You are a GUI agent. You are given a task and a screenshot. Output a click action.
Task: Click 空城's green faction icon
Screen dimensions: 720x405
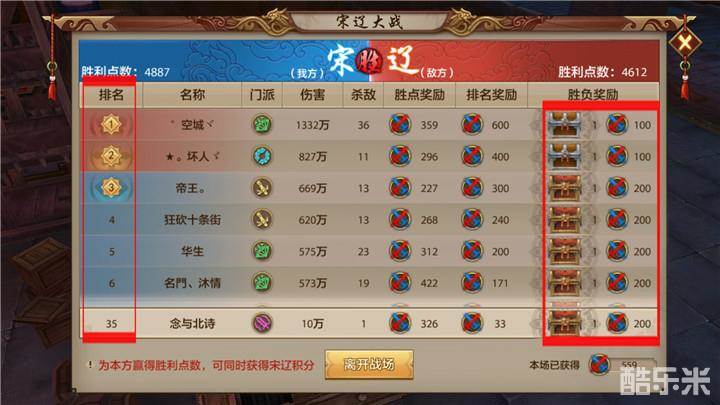tap(262, 124)
